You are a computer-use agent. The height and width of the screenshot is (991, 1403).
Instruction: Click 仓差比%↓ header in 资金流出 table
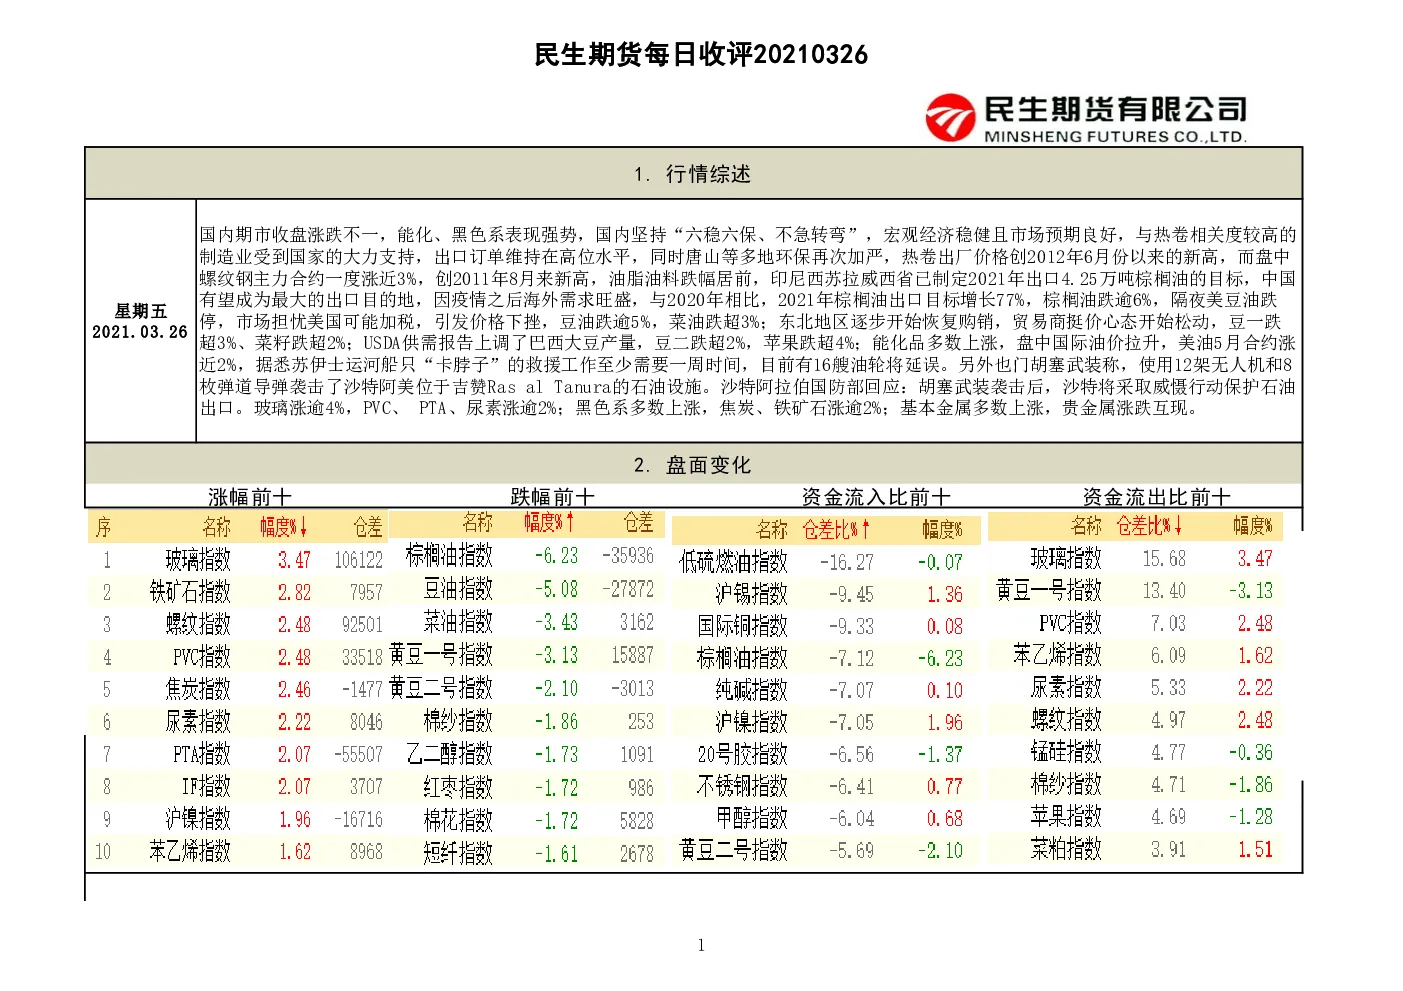[x=1150, y=525]
